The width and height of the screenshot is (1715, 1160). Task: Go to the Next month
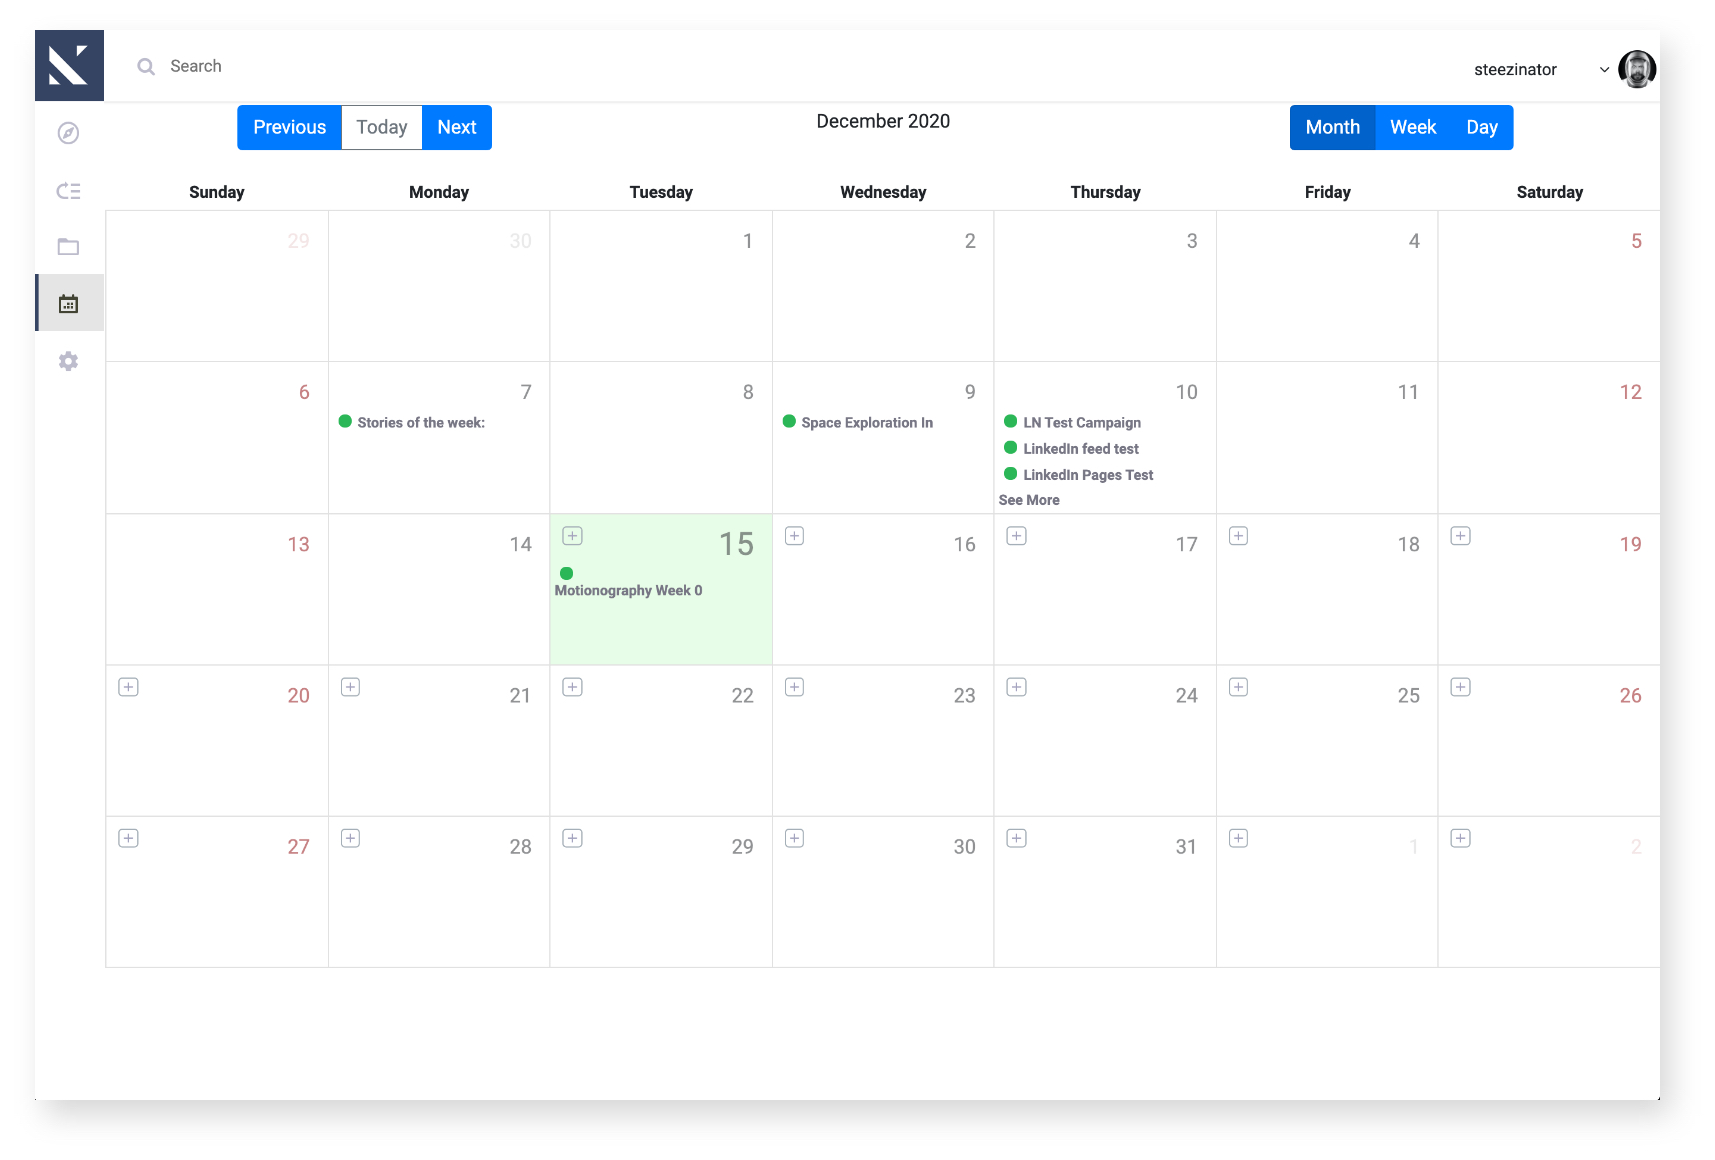tap(457, 127)
